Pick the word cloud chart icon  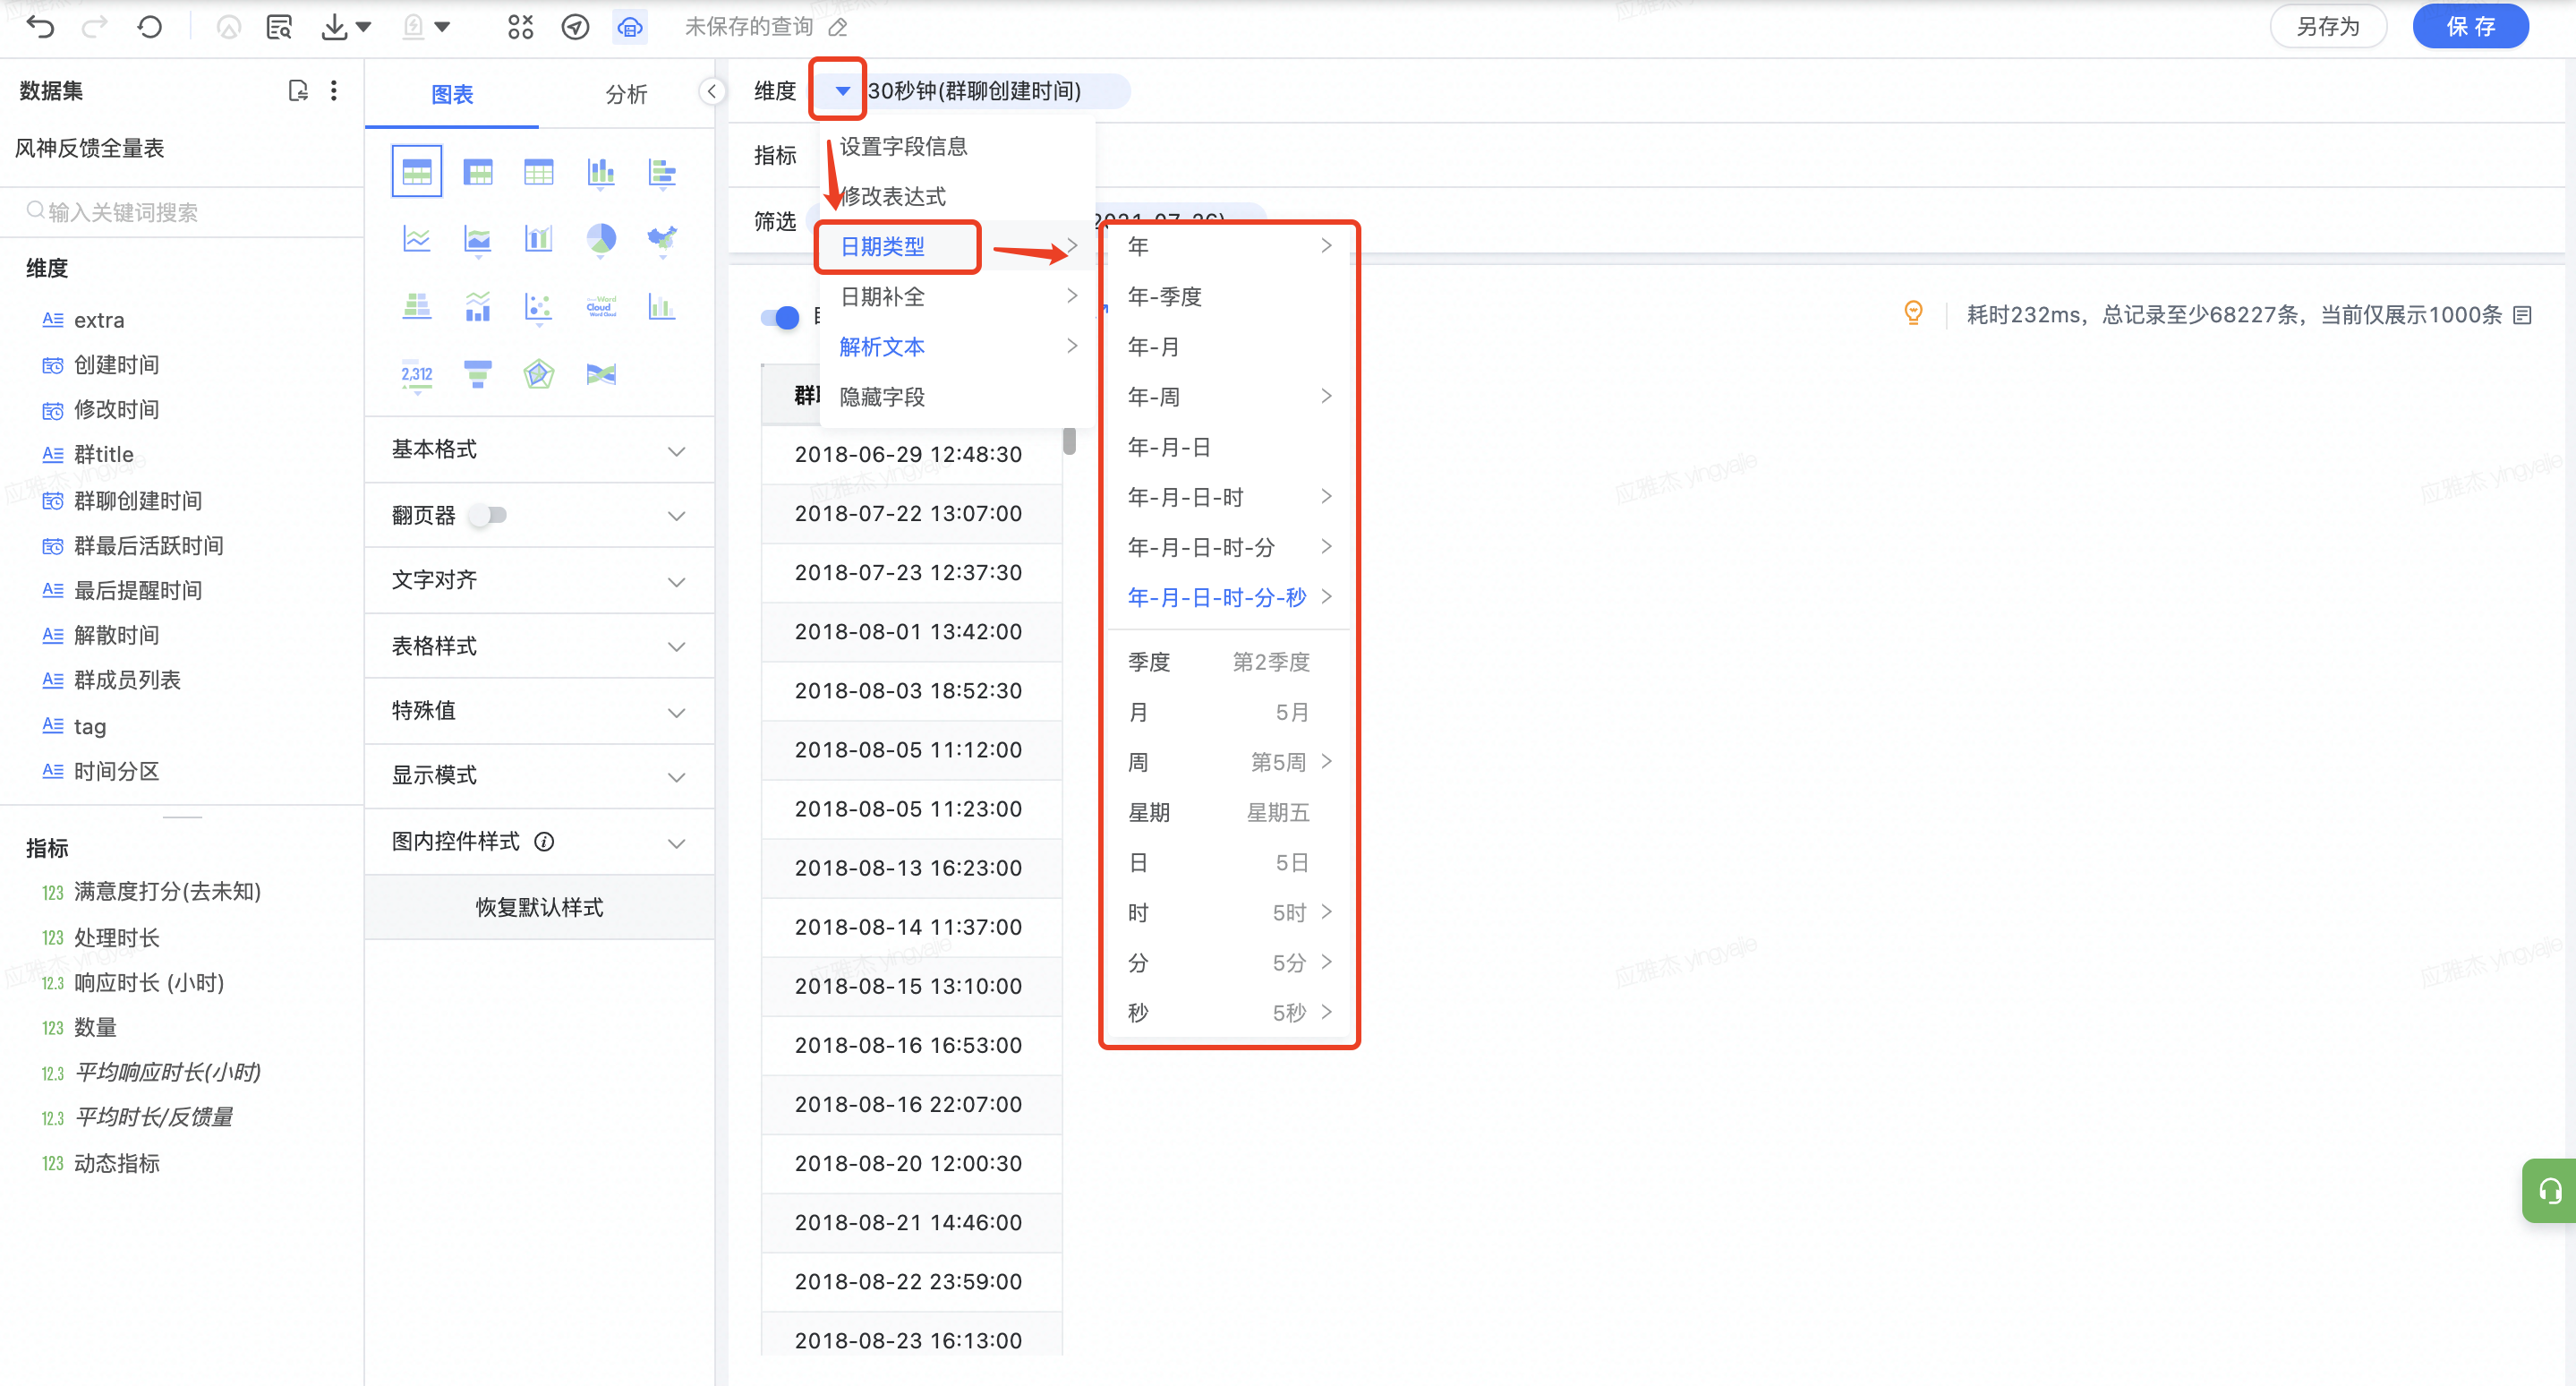point(600,306)
